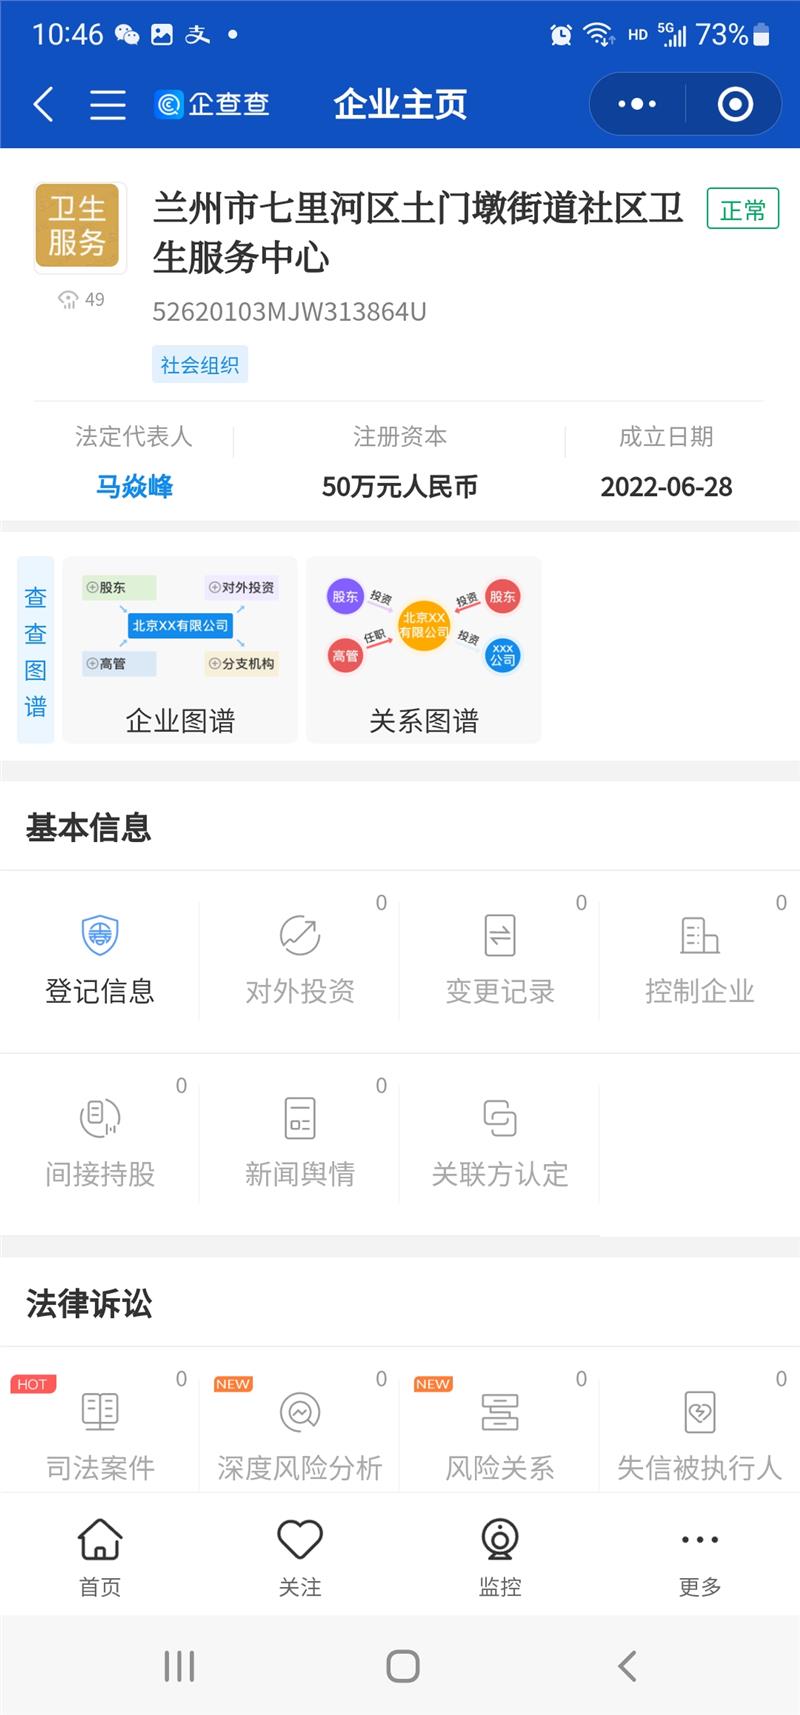Open 间接持股 indirect shareholding
800x1715 pixels.
[100, 1141]
